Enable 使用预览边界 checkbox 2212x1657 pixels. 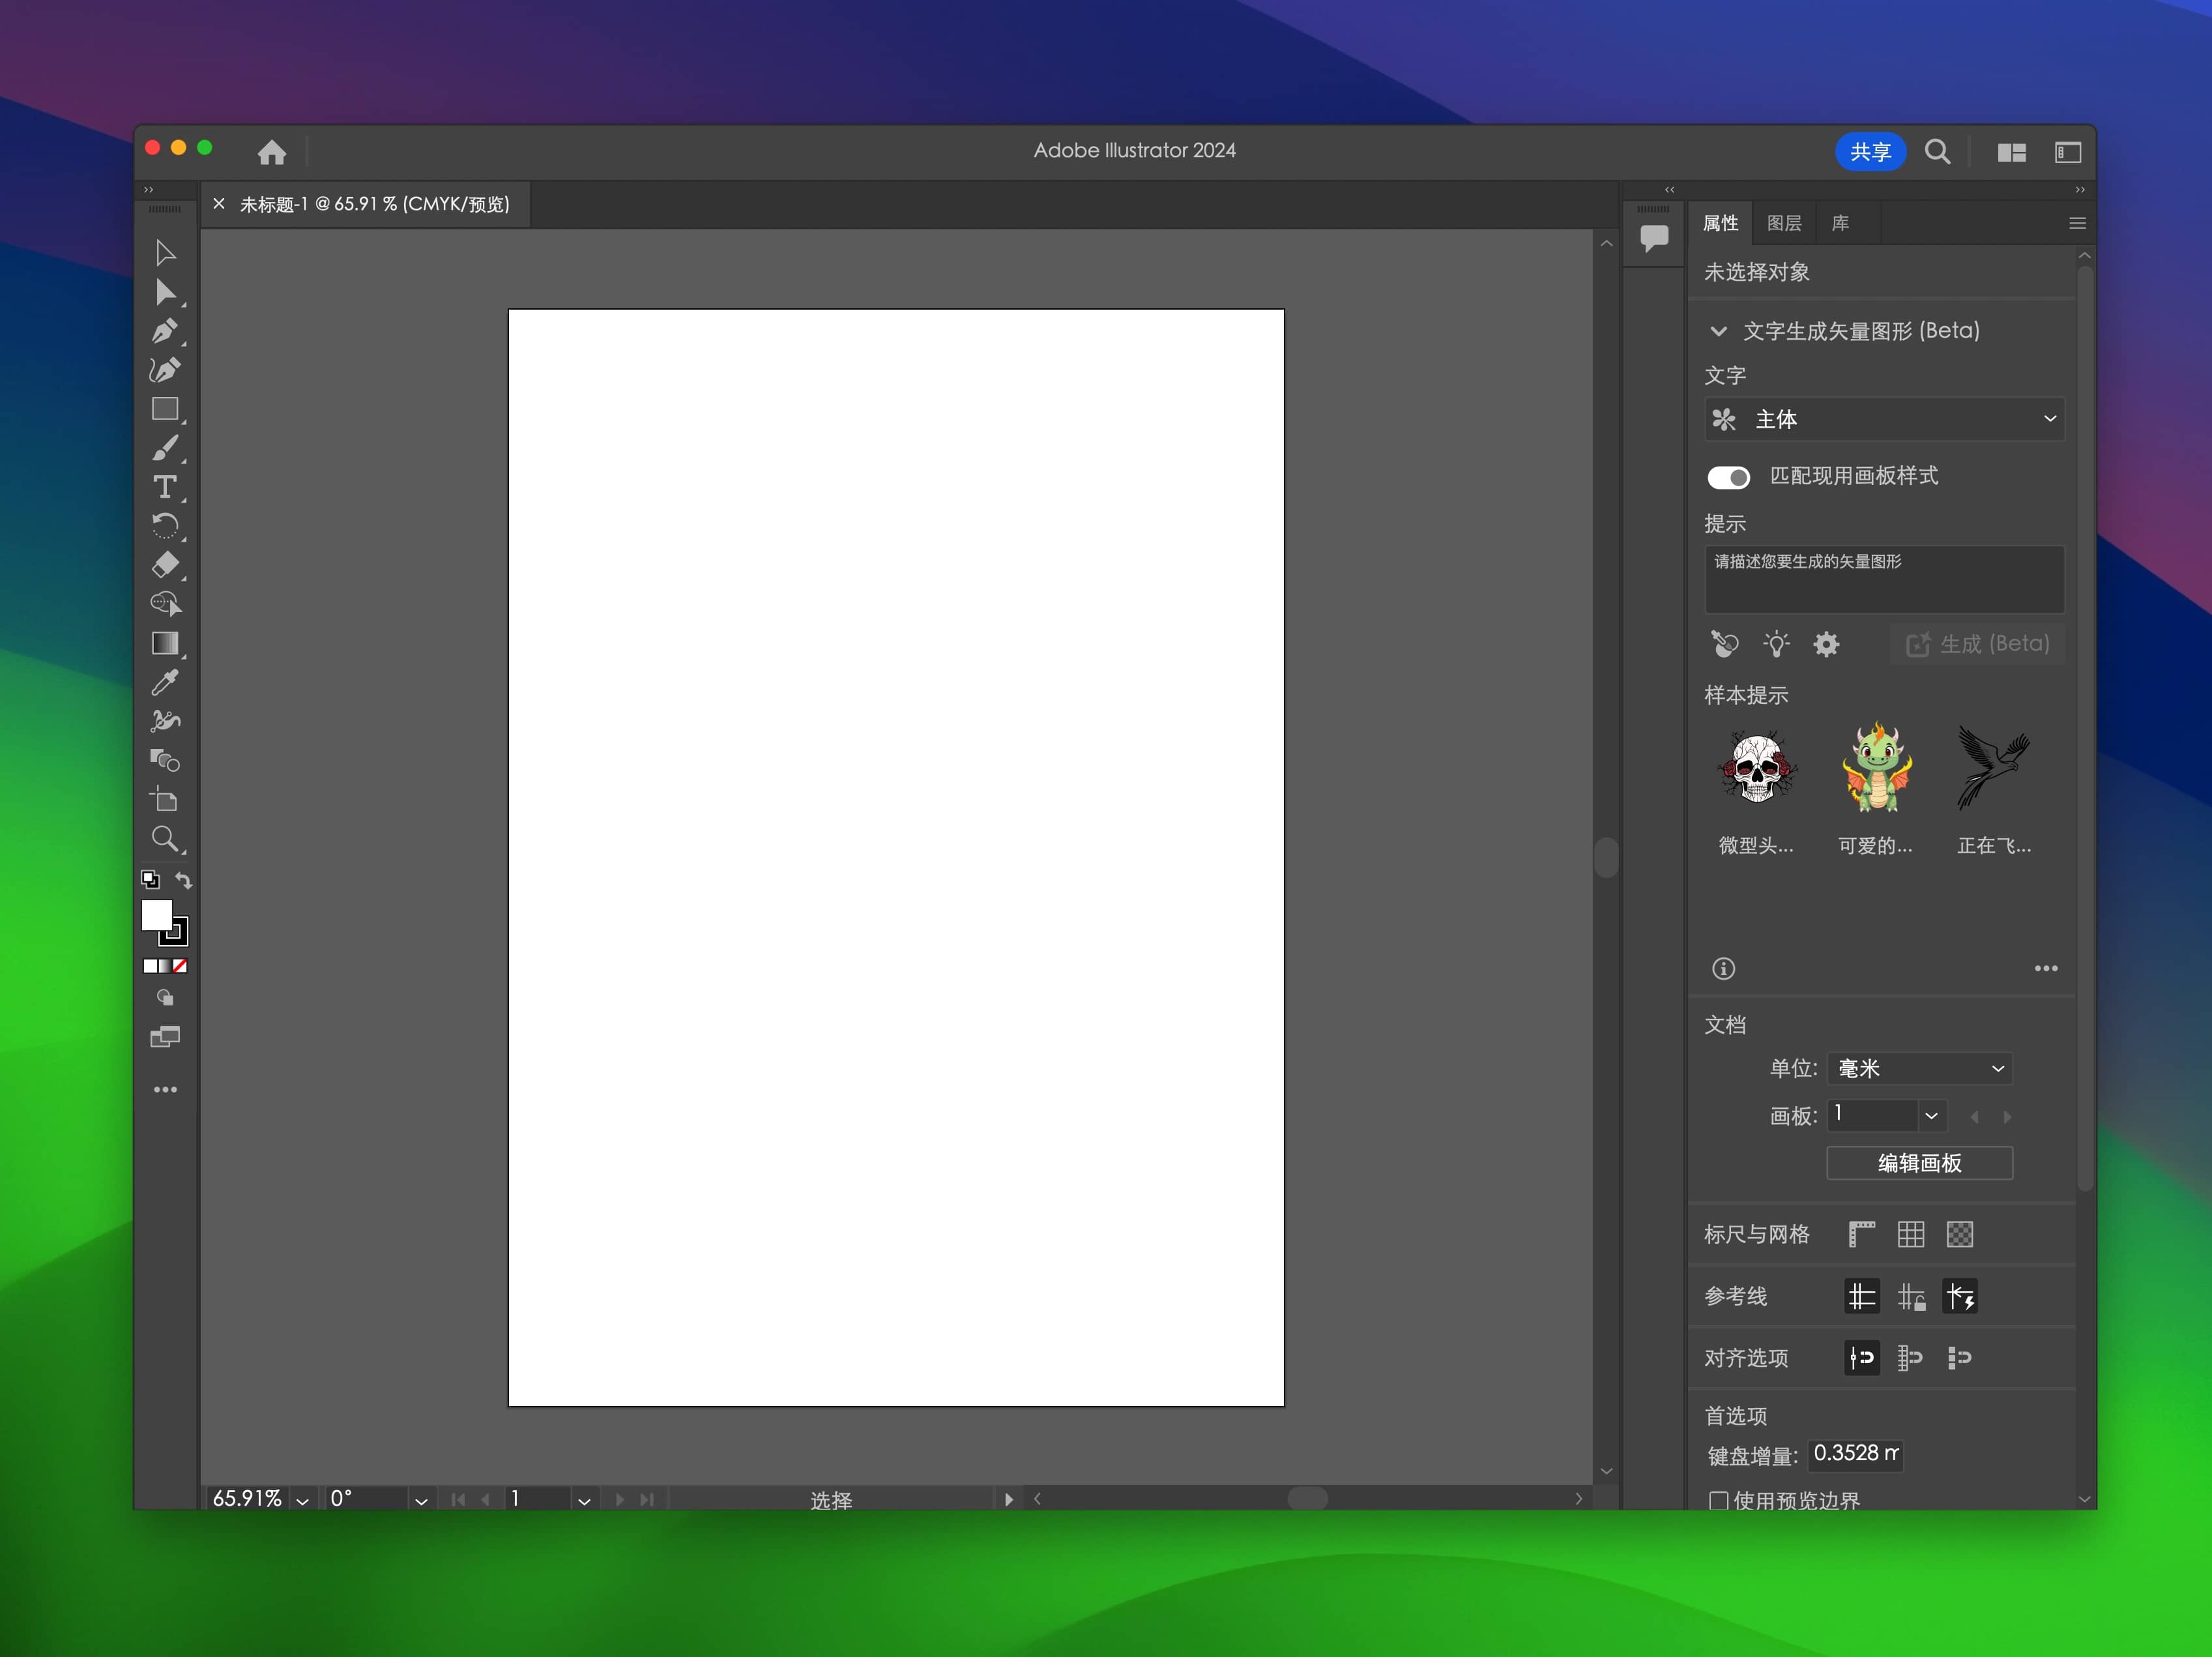tap(1718, 1500)
